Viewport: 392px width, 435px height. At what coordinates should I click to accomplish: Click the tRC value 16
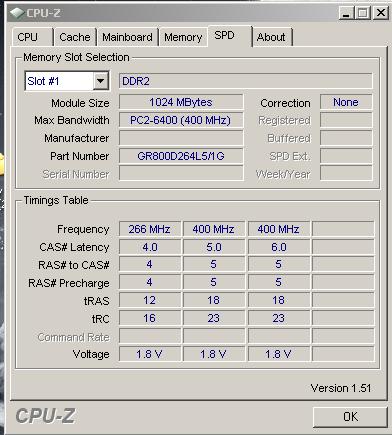(x=150, y=318)
